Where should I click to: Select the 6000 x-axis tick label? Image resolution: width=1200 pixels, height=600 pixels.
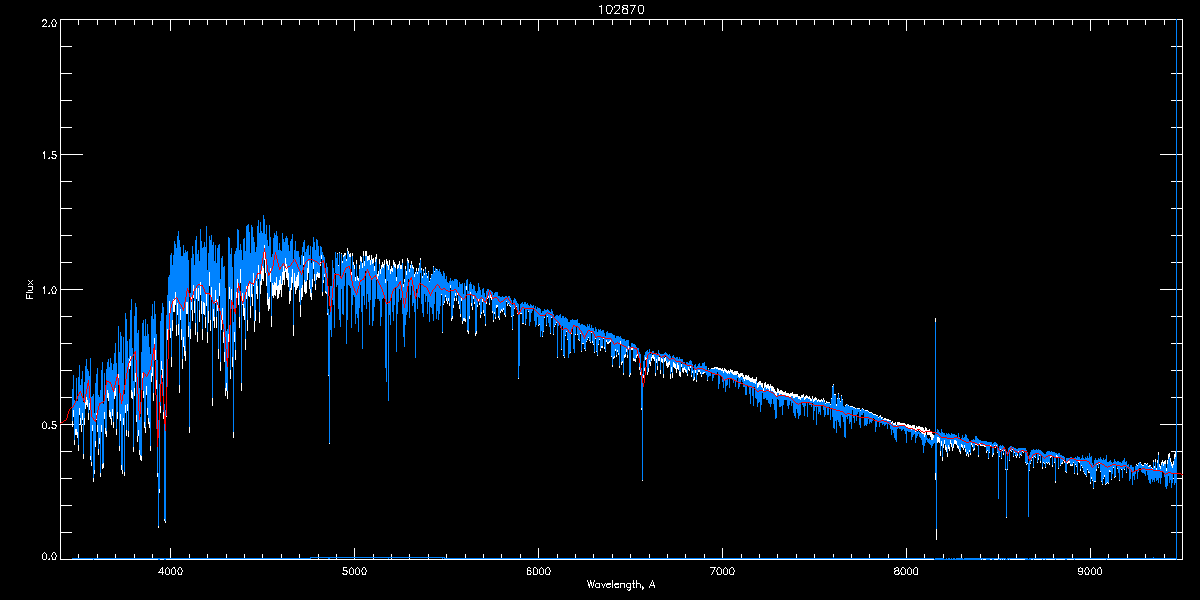click(x=538, y=572)
